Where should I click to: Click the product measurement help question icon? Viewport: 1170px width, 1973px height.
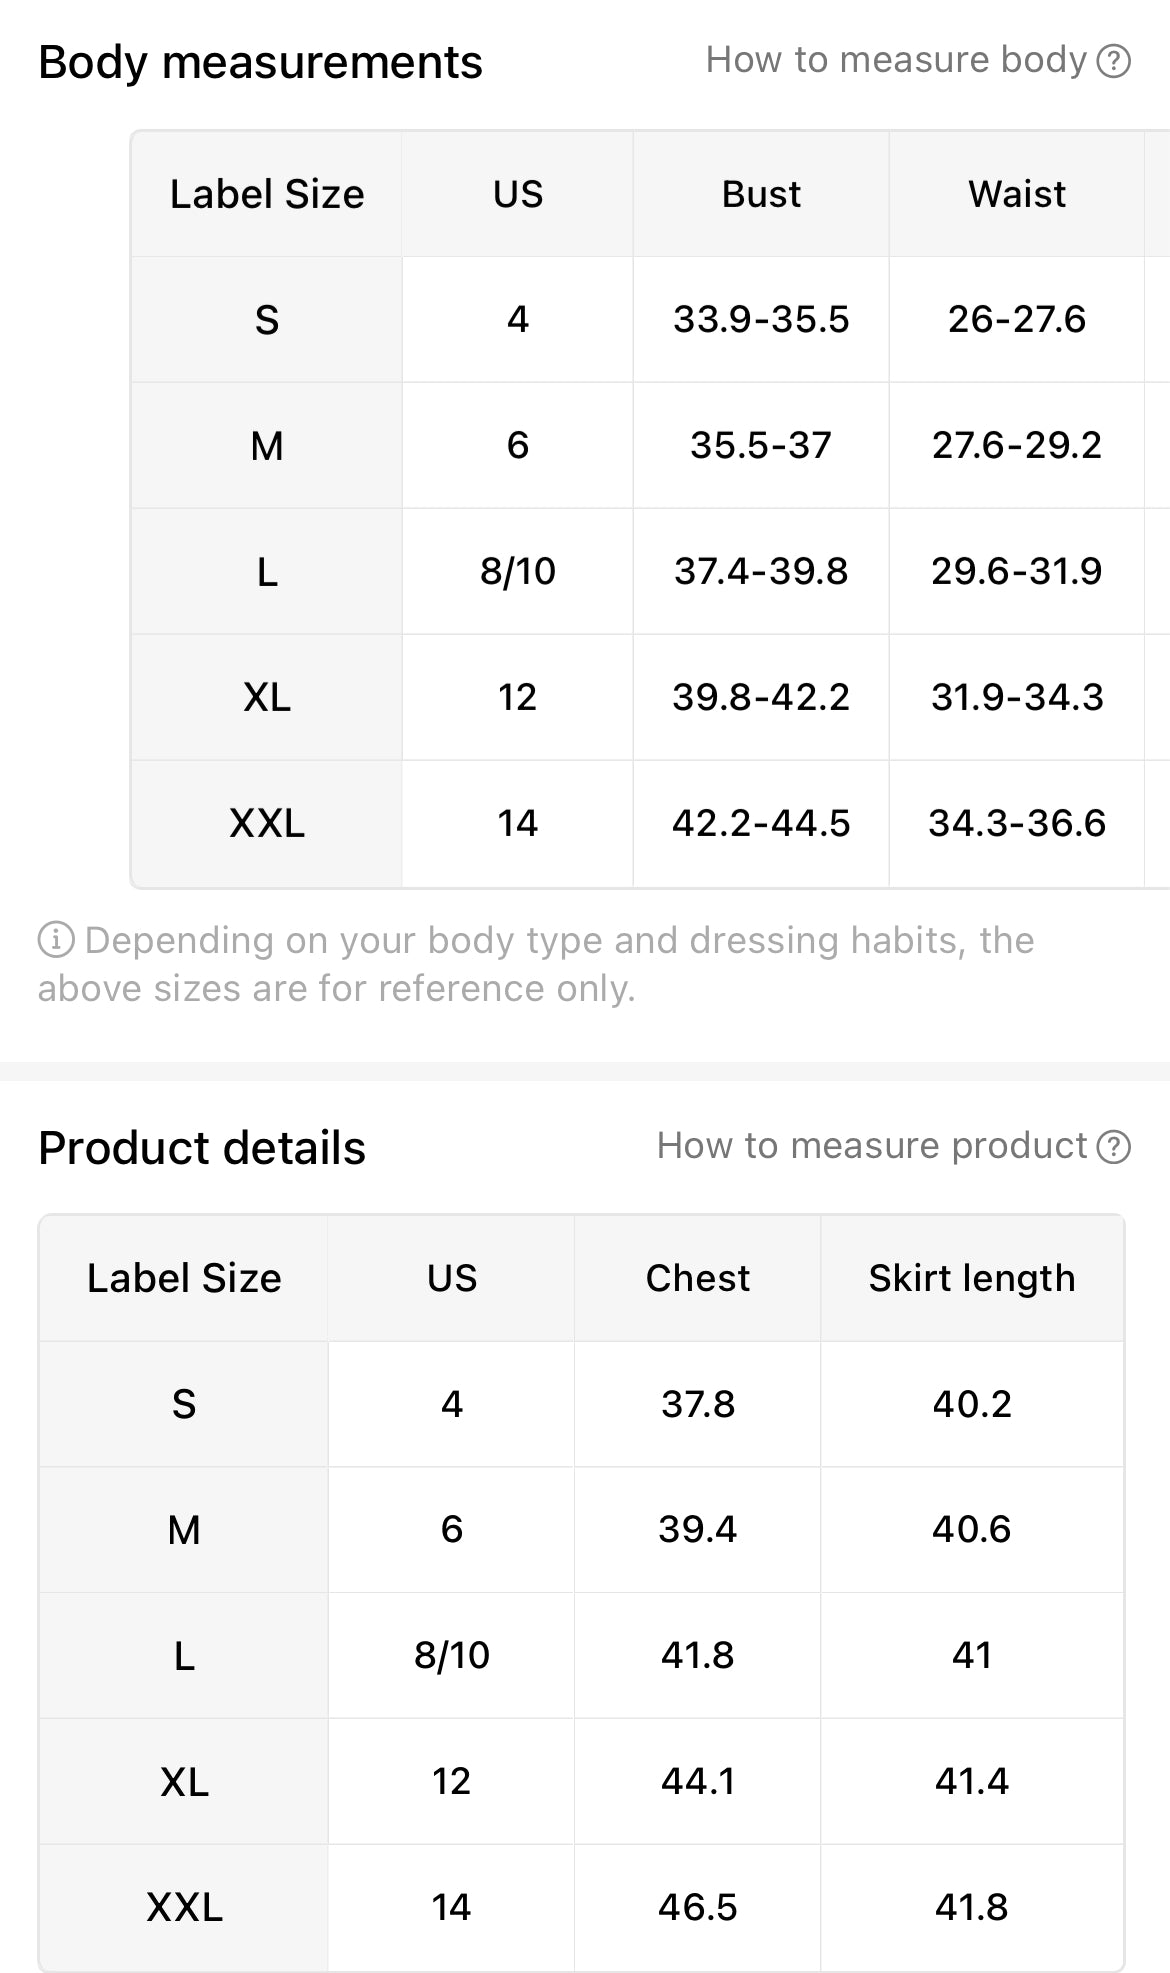1113,1147
